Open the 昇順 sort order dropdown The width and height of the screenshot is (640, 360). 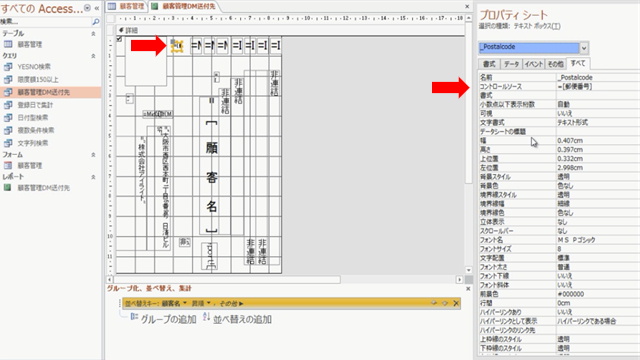[201, 303]
